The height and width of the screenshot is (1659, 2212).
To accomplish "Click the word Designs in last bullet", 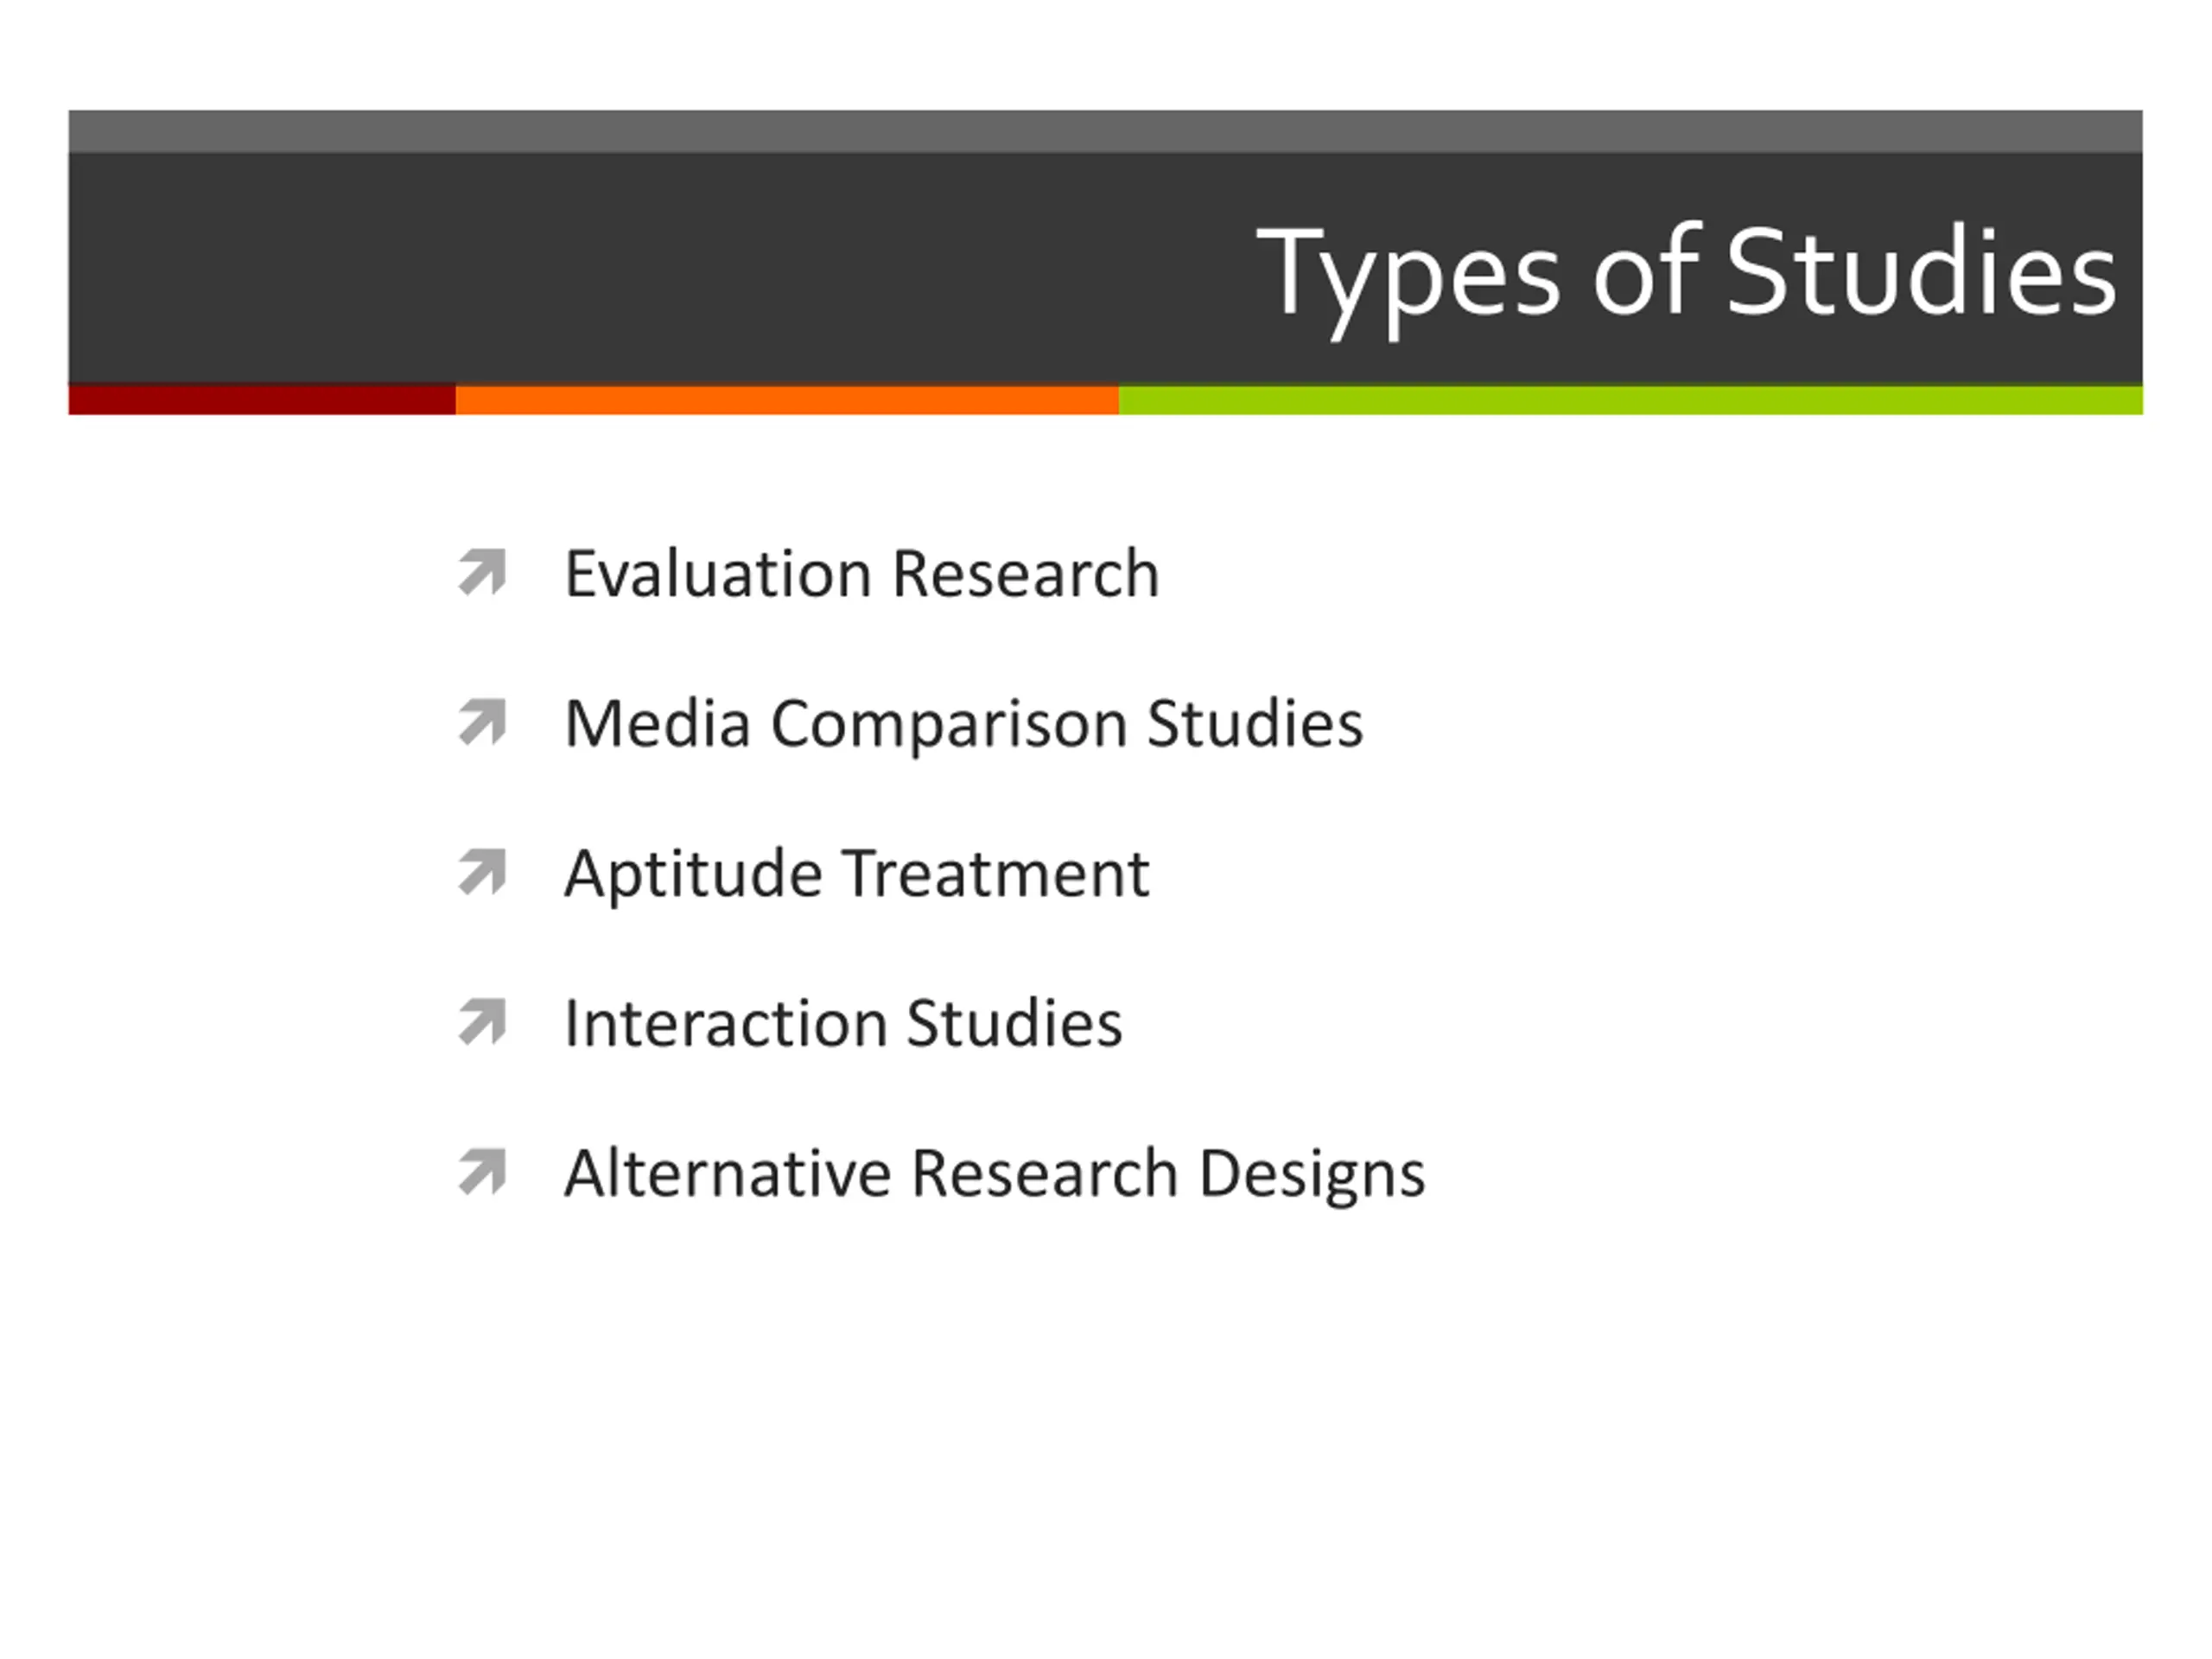I will click(x=1312, y=1176).
